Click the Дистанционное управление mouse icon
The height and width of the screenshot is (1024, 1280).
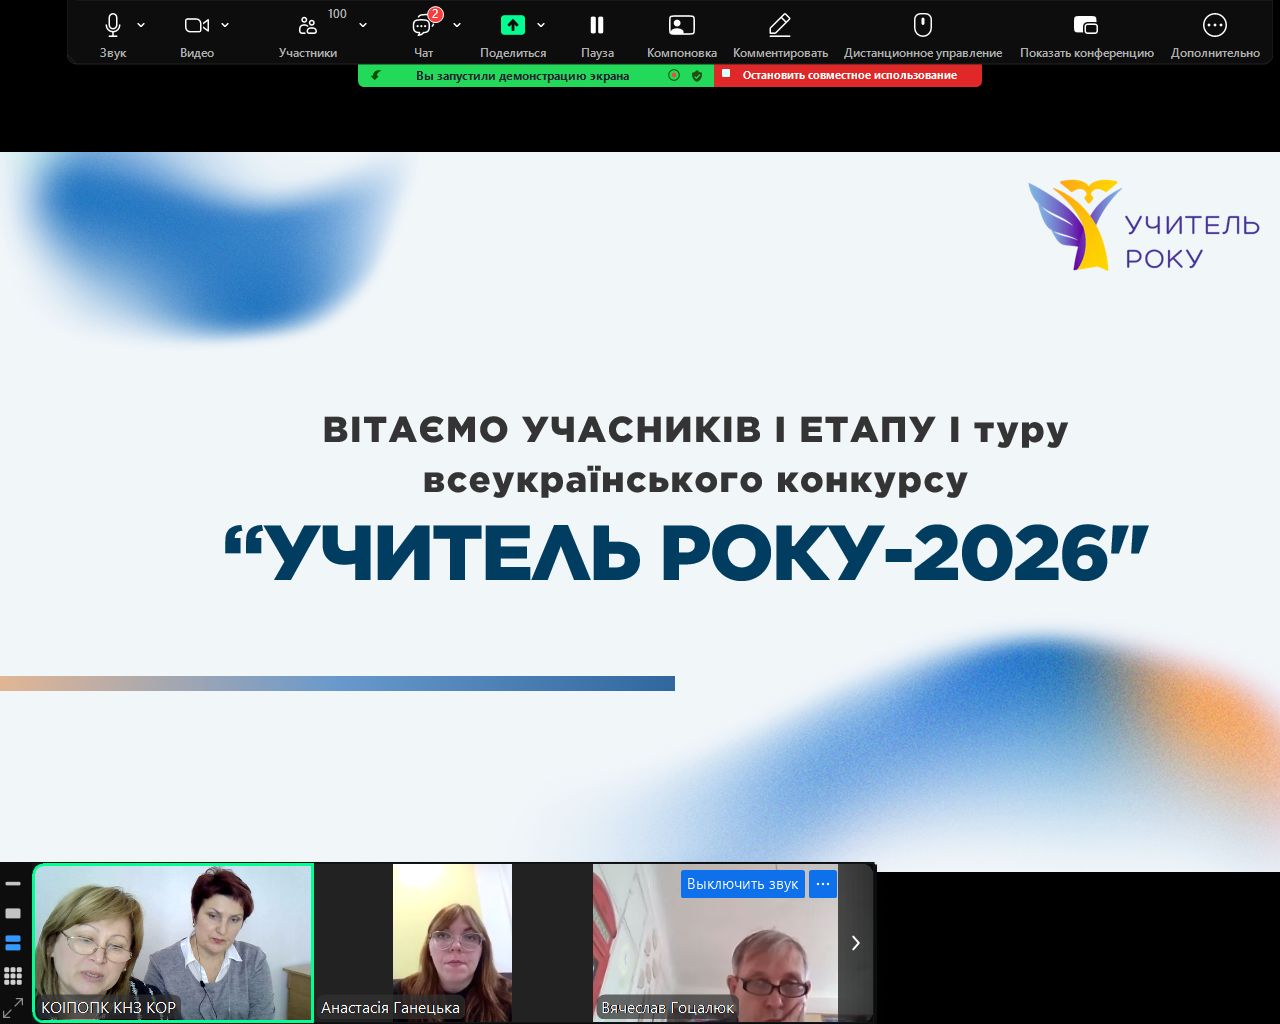coord(922,26)
